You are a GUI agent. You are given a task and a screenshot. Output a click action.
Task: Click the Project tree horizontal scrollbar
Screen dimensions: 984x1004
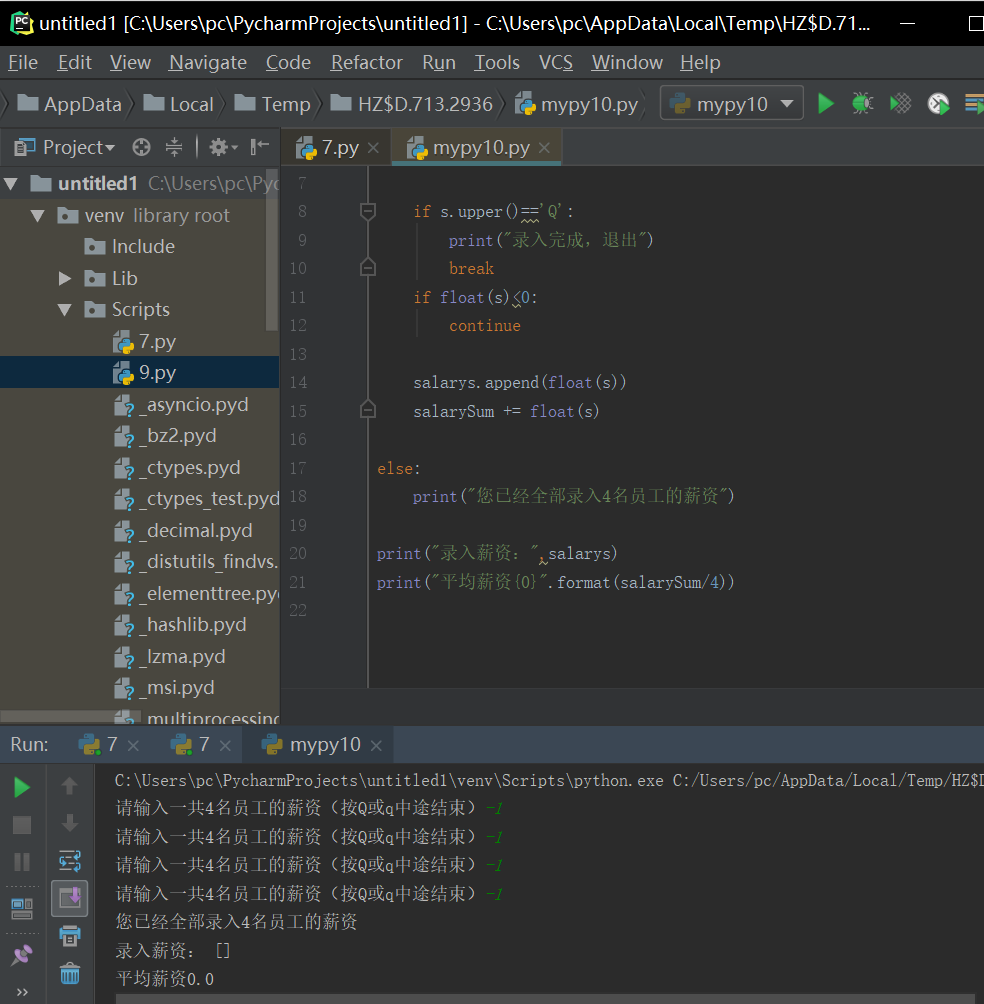70,717
